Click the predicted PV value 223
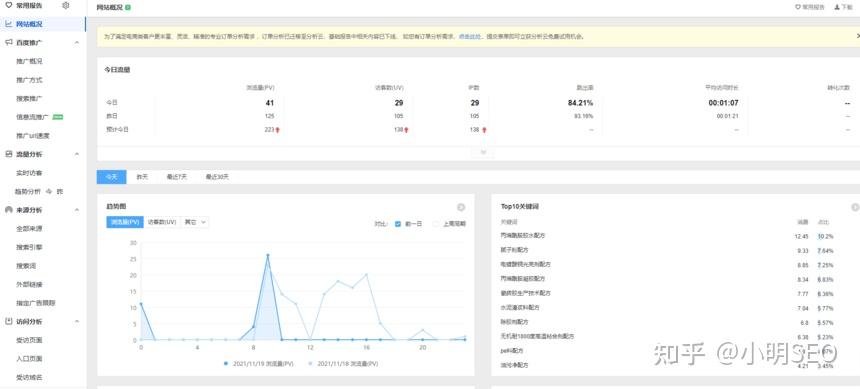The width and height of the screenshot is (860, 389). coord(269,129)
